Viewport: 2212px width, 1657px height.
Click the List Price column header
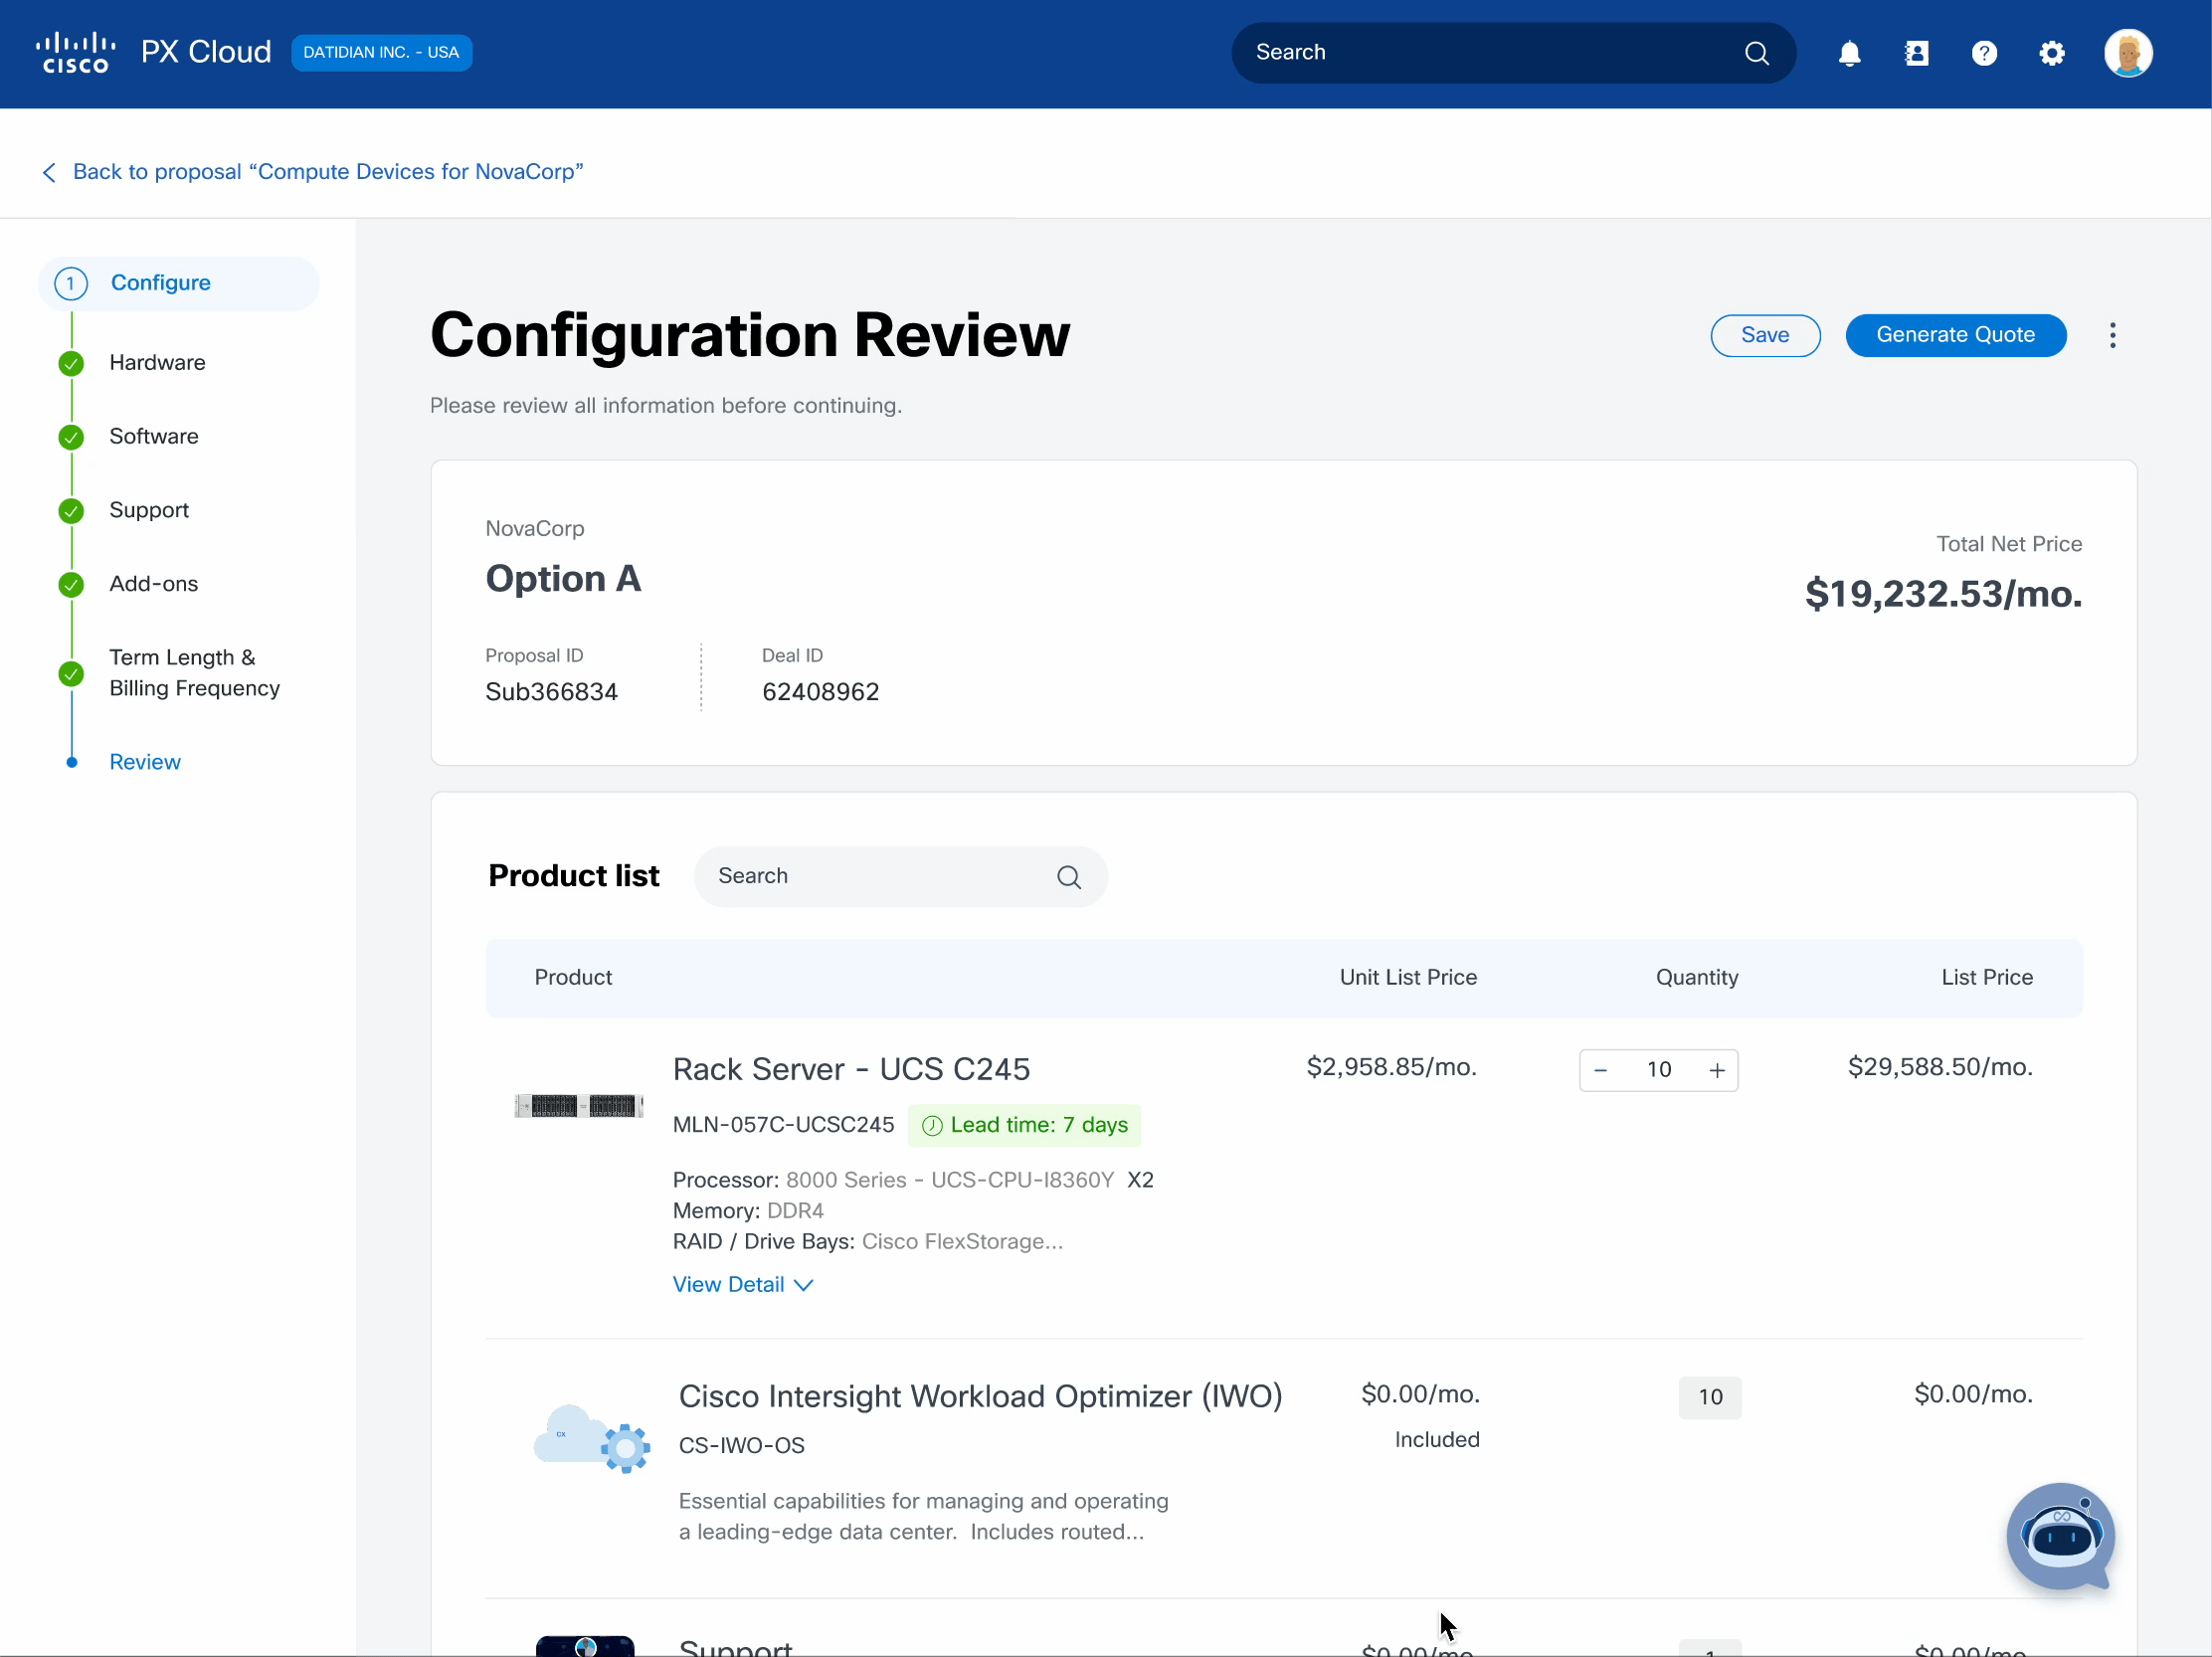[1987, 978]
